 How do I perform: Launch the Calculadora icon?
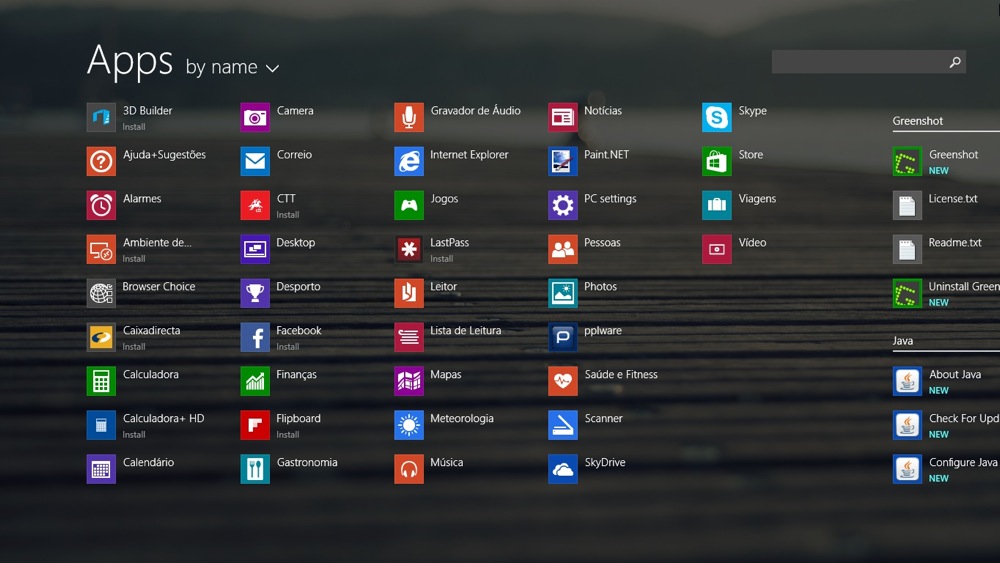coord(101,381)
